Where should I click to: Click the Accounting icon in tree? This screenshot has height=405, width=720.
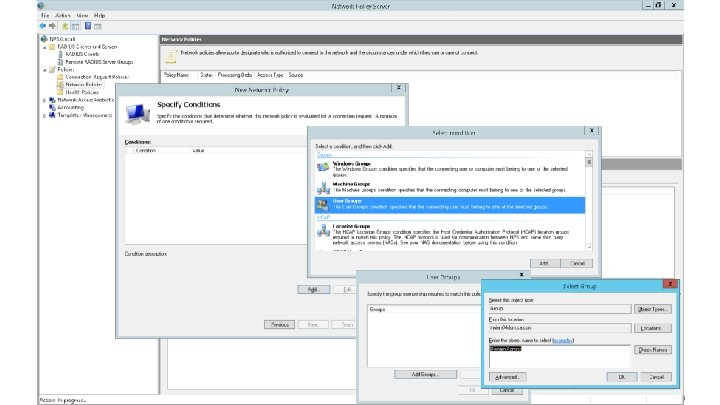52,107
